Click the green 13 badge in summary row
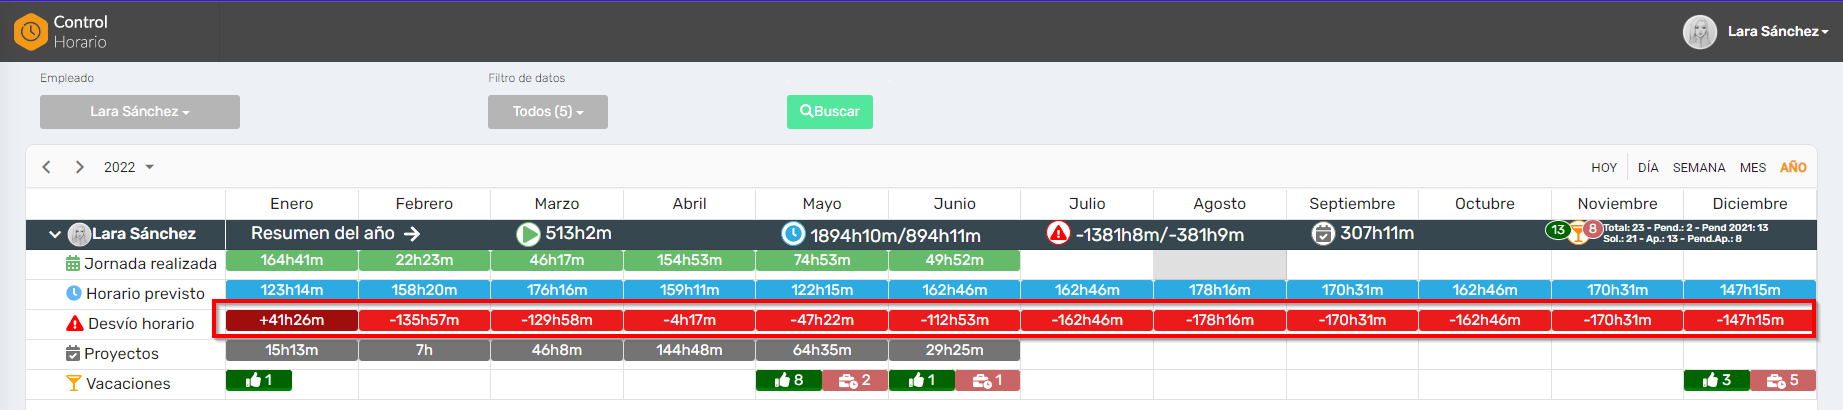Image resolution: width=1843 pixels, height=410 pixels. click(x=1558, y=230)
